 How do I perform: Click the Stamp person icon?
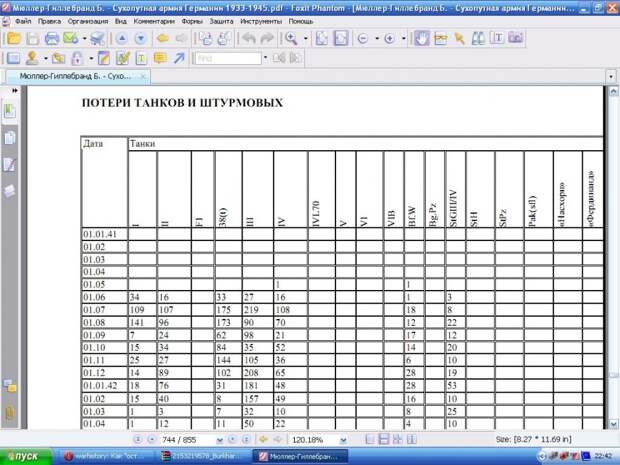click(32, 59)
